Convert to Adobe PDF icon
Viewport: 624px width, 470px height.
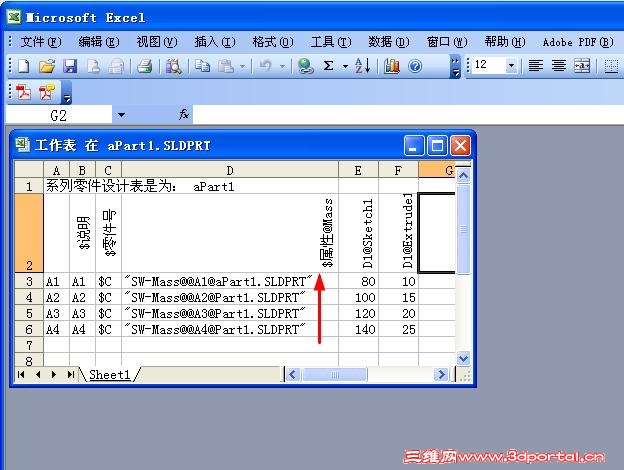click(x=23, y=93)
